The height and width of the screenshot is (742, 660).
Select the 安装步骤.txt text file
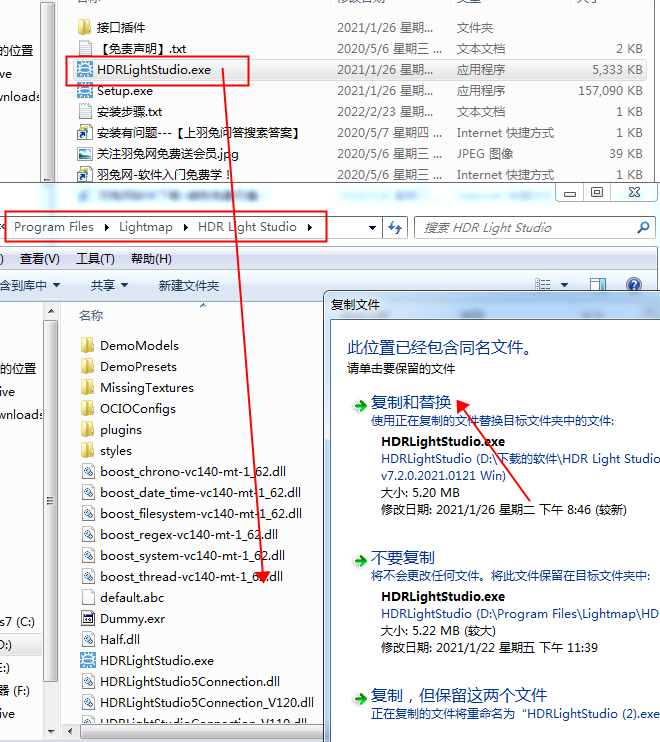coord(129,112)
